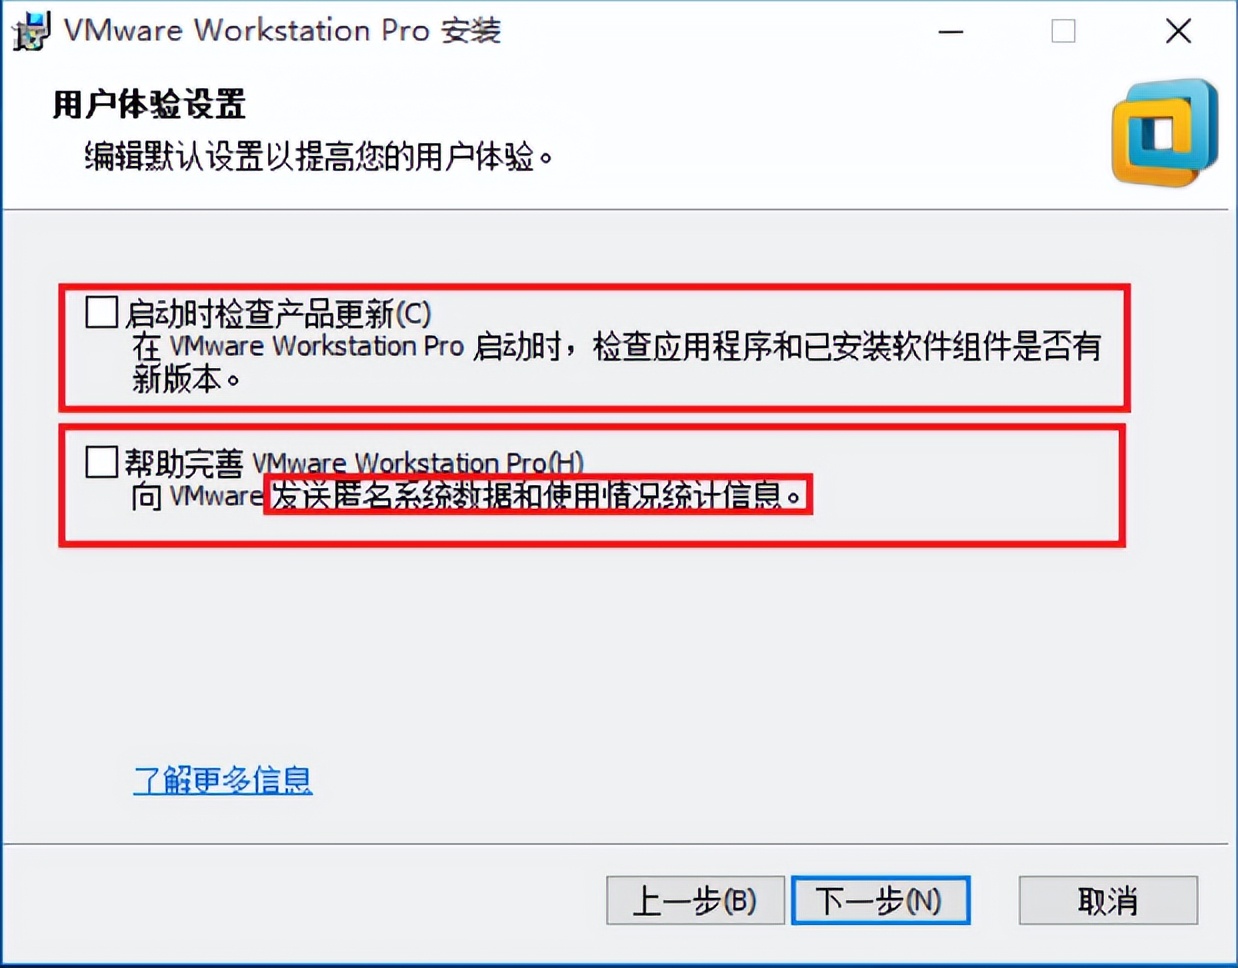Minimize the VMware installer window
1238x968 pixels.
point(951,31)
